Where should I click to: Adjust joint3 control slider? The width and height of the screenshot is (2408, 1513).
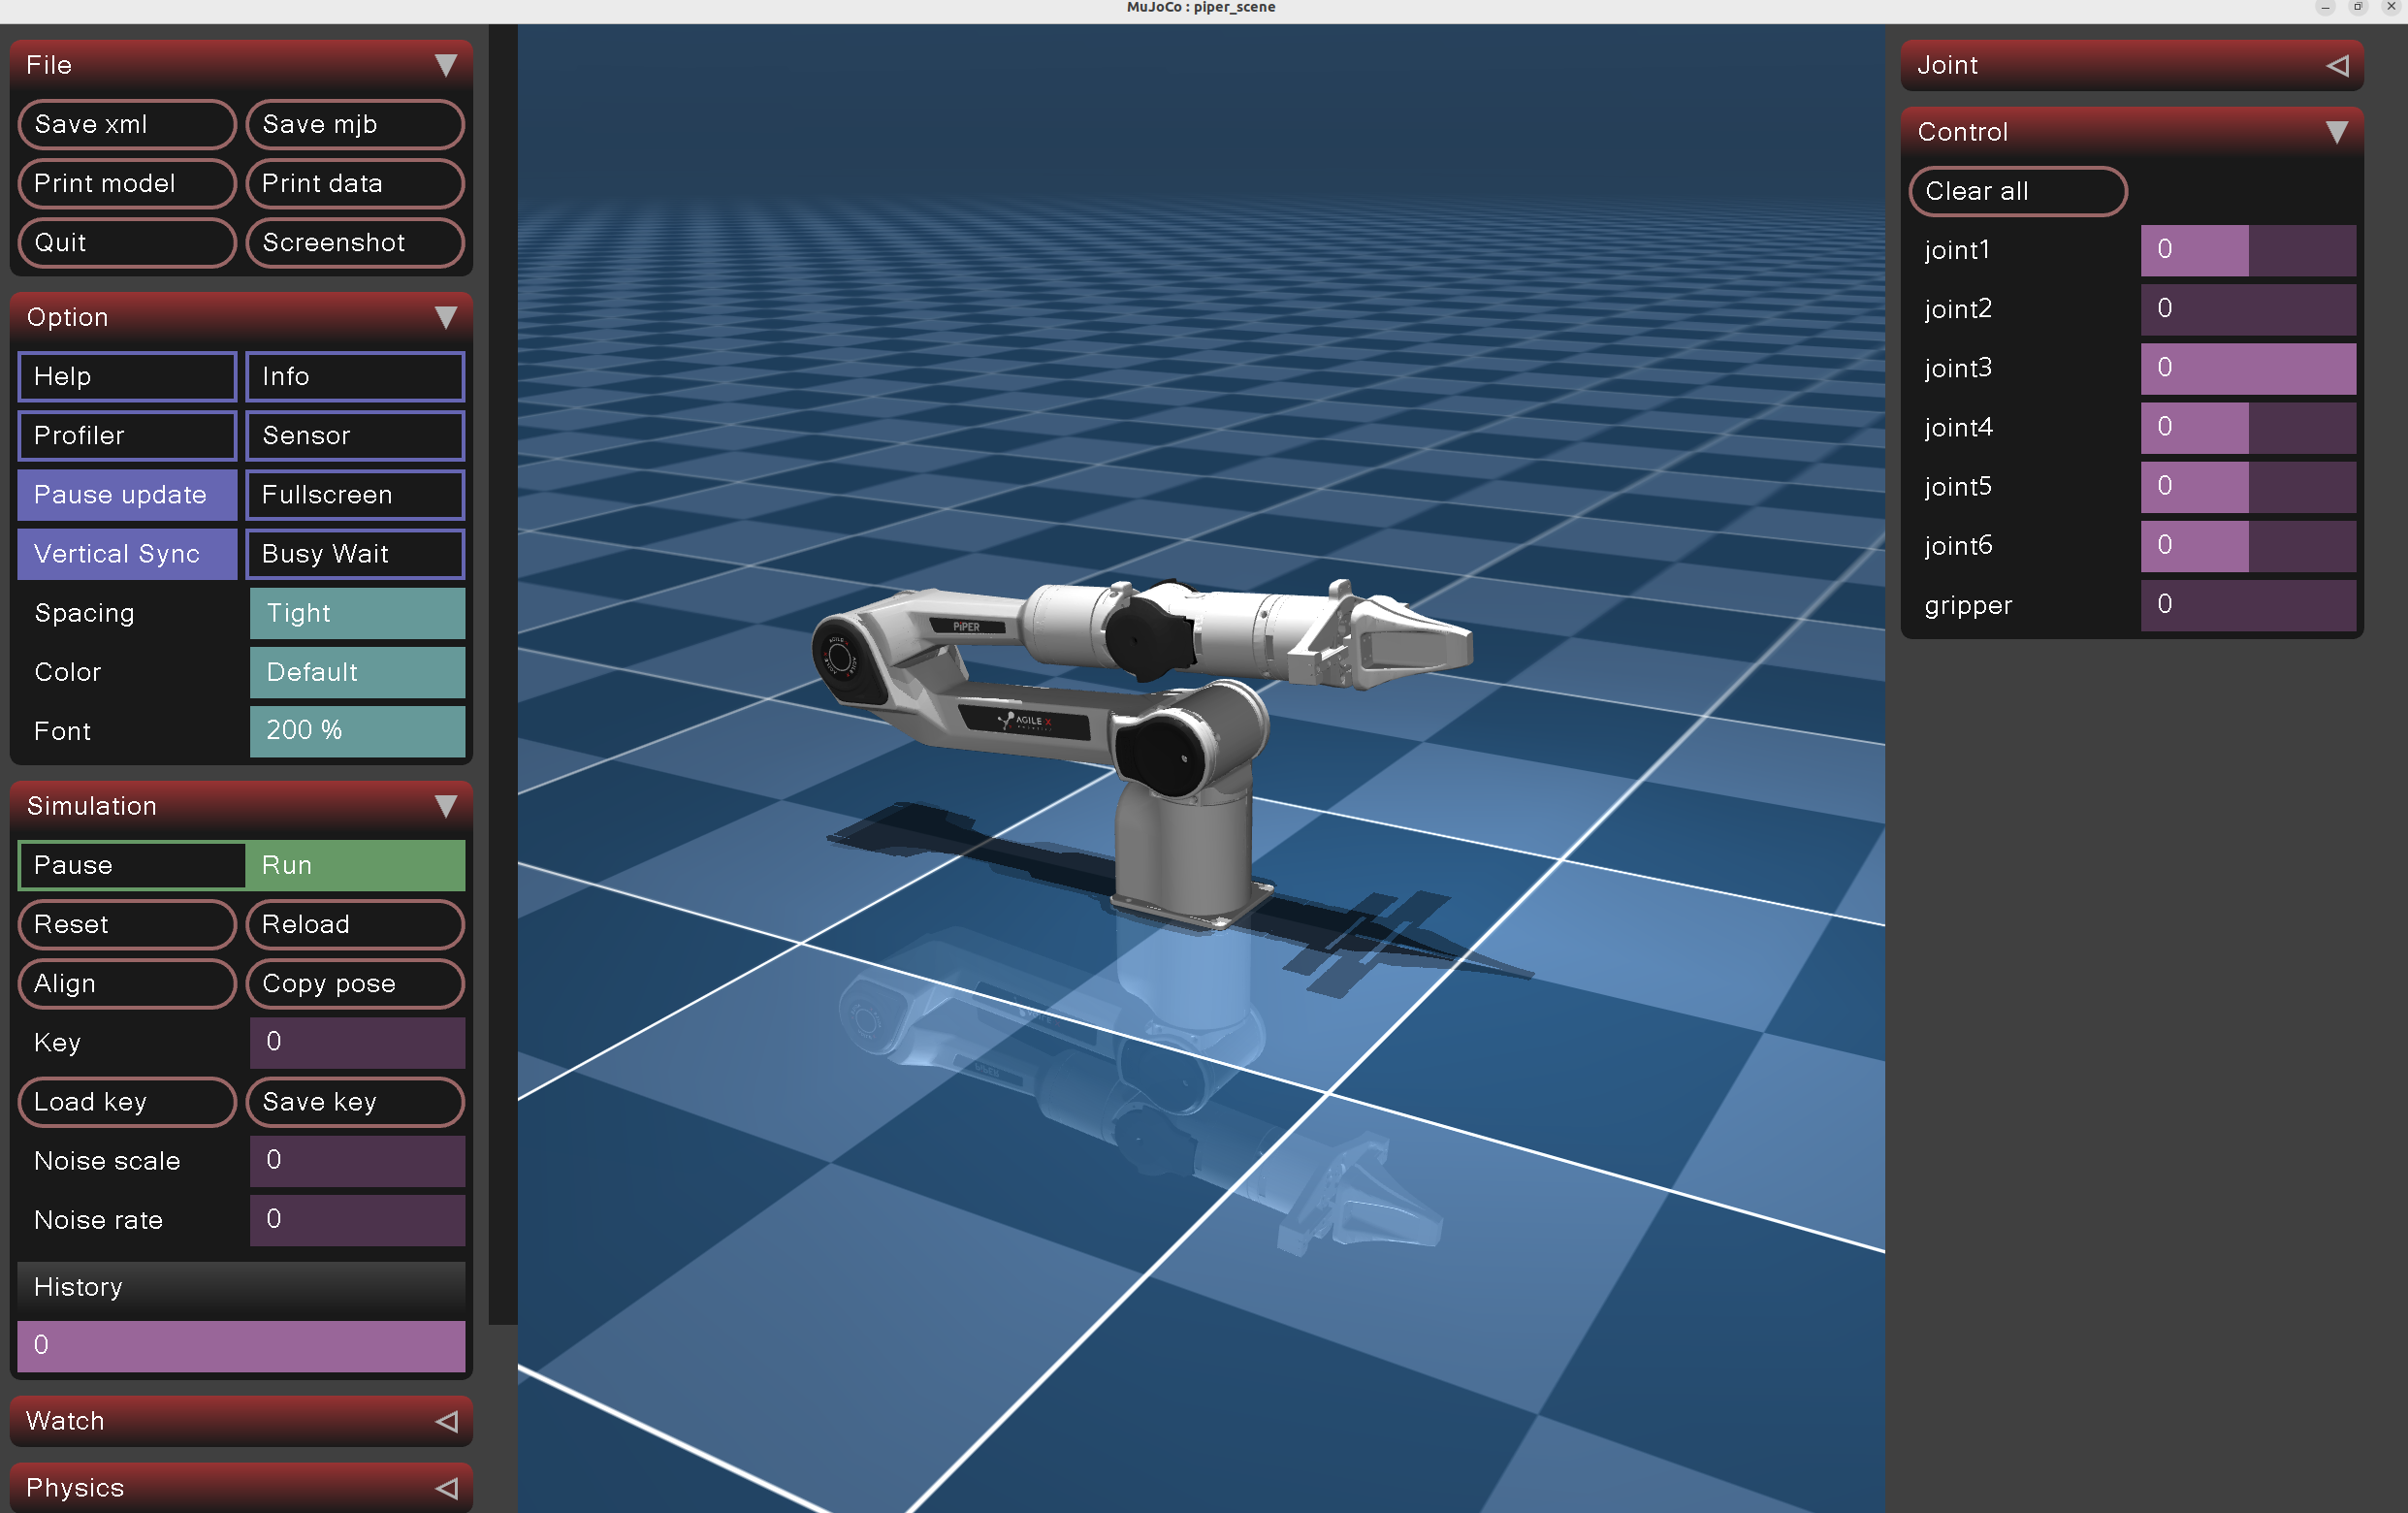pyautogui.click(x=2248, y=368)
